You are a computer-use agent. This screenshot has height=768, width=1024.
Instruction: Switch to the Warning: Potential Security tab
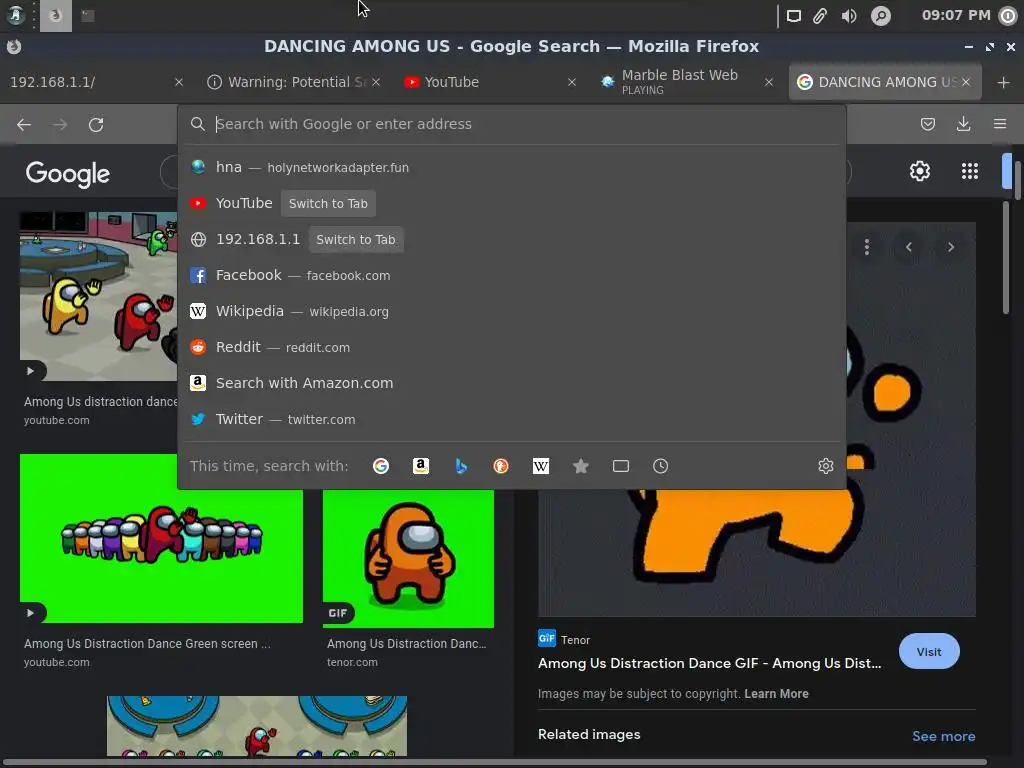click(x=293, y=82)
